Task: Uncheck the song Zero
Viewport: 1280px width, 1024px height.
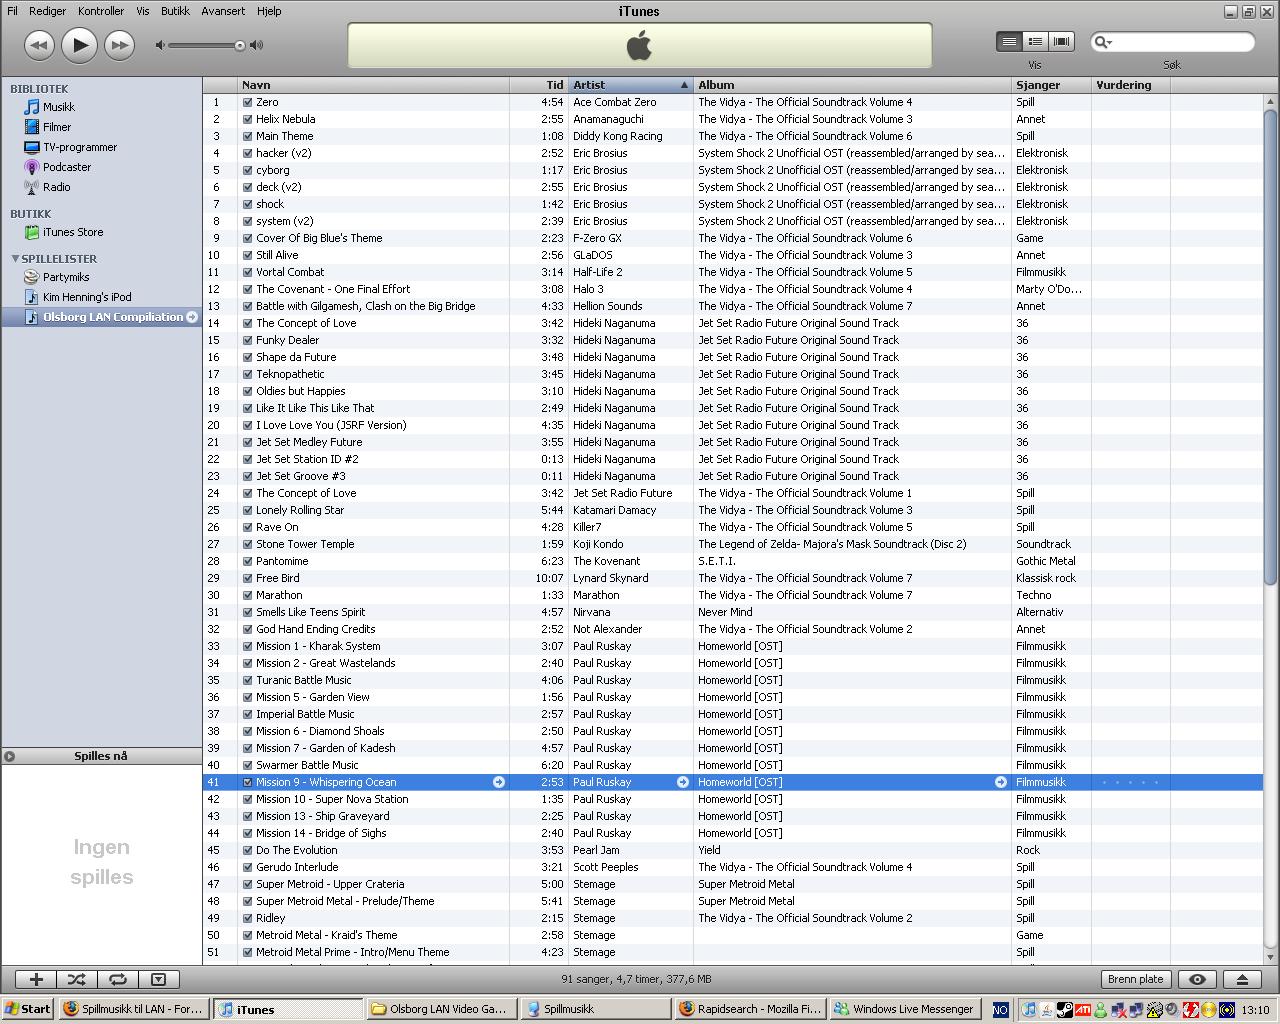Action: [x=247, y=102]
